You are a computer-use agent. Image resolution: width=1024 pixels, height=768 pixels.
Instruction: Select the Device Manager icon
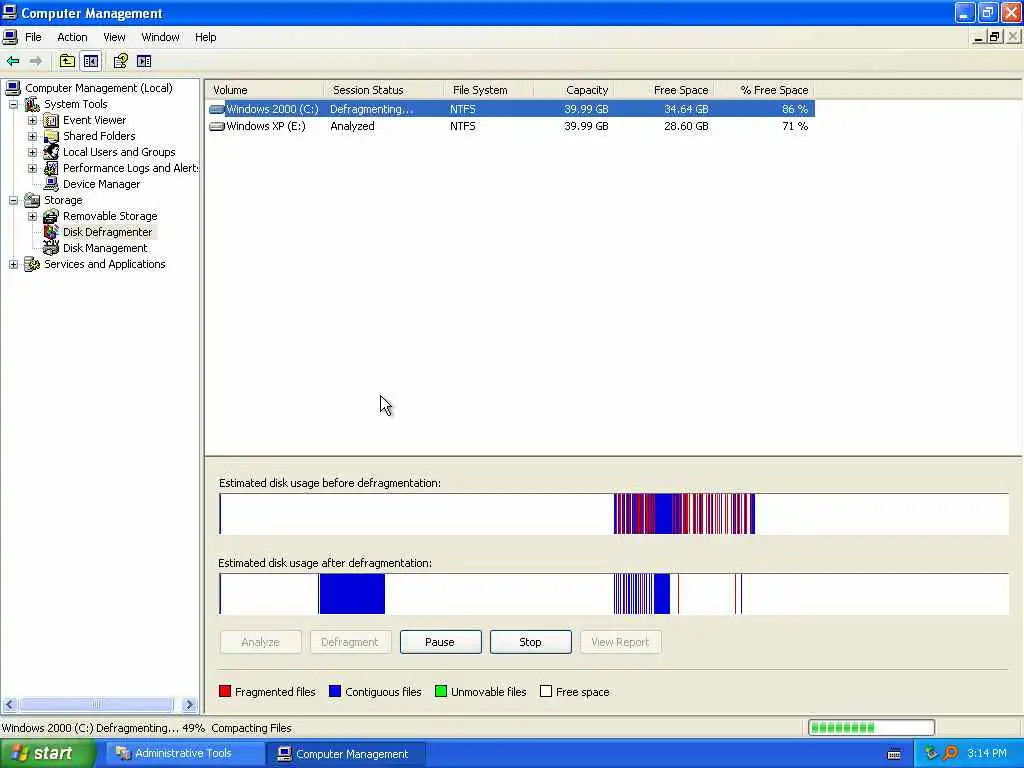pyautogui.click(x=51, y=184)
